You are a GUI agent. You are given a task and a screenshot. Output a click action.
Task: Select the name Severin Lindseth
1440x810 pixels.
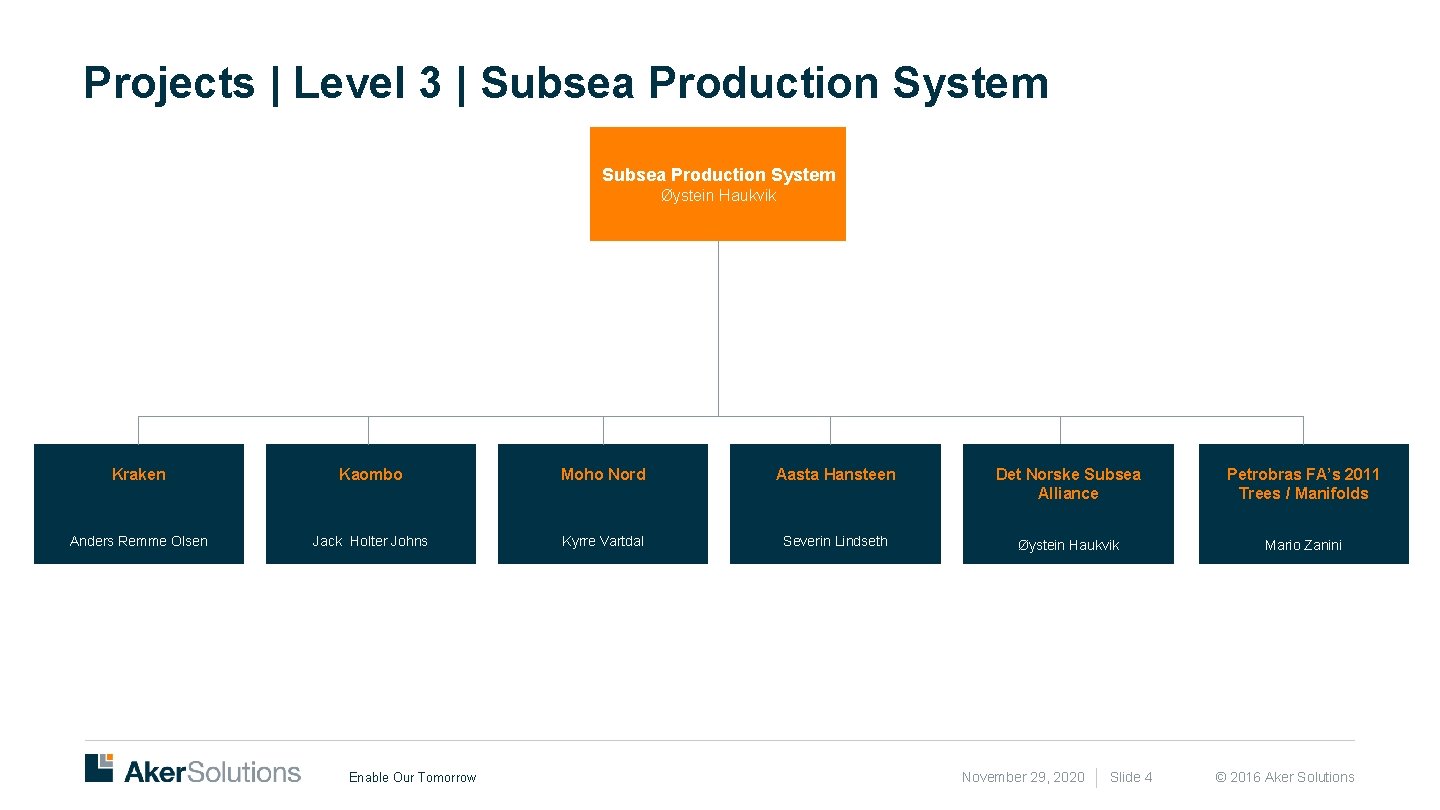coord(835,541)
